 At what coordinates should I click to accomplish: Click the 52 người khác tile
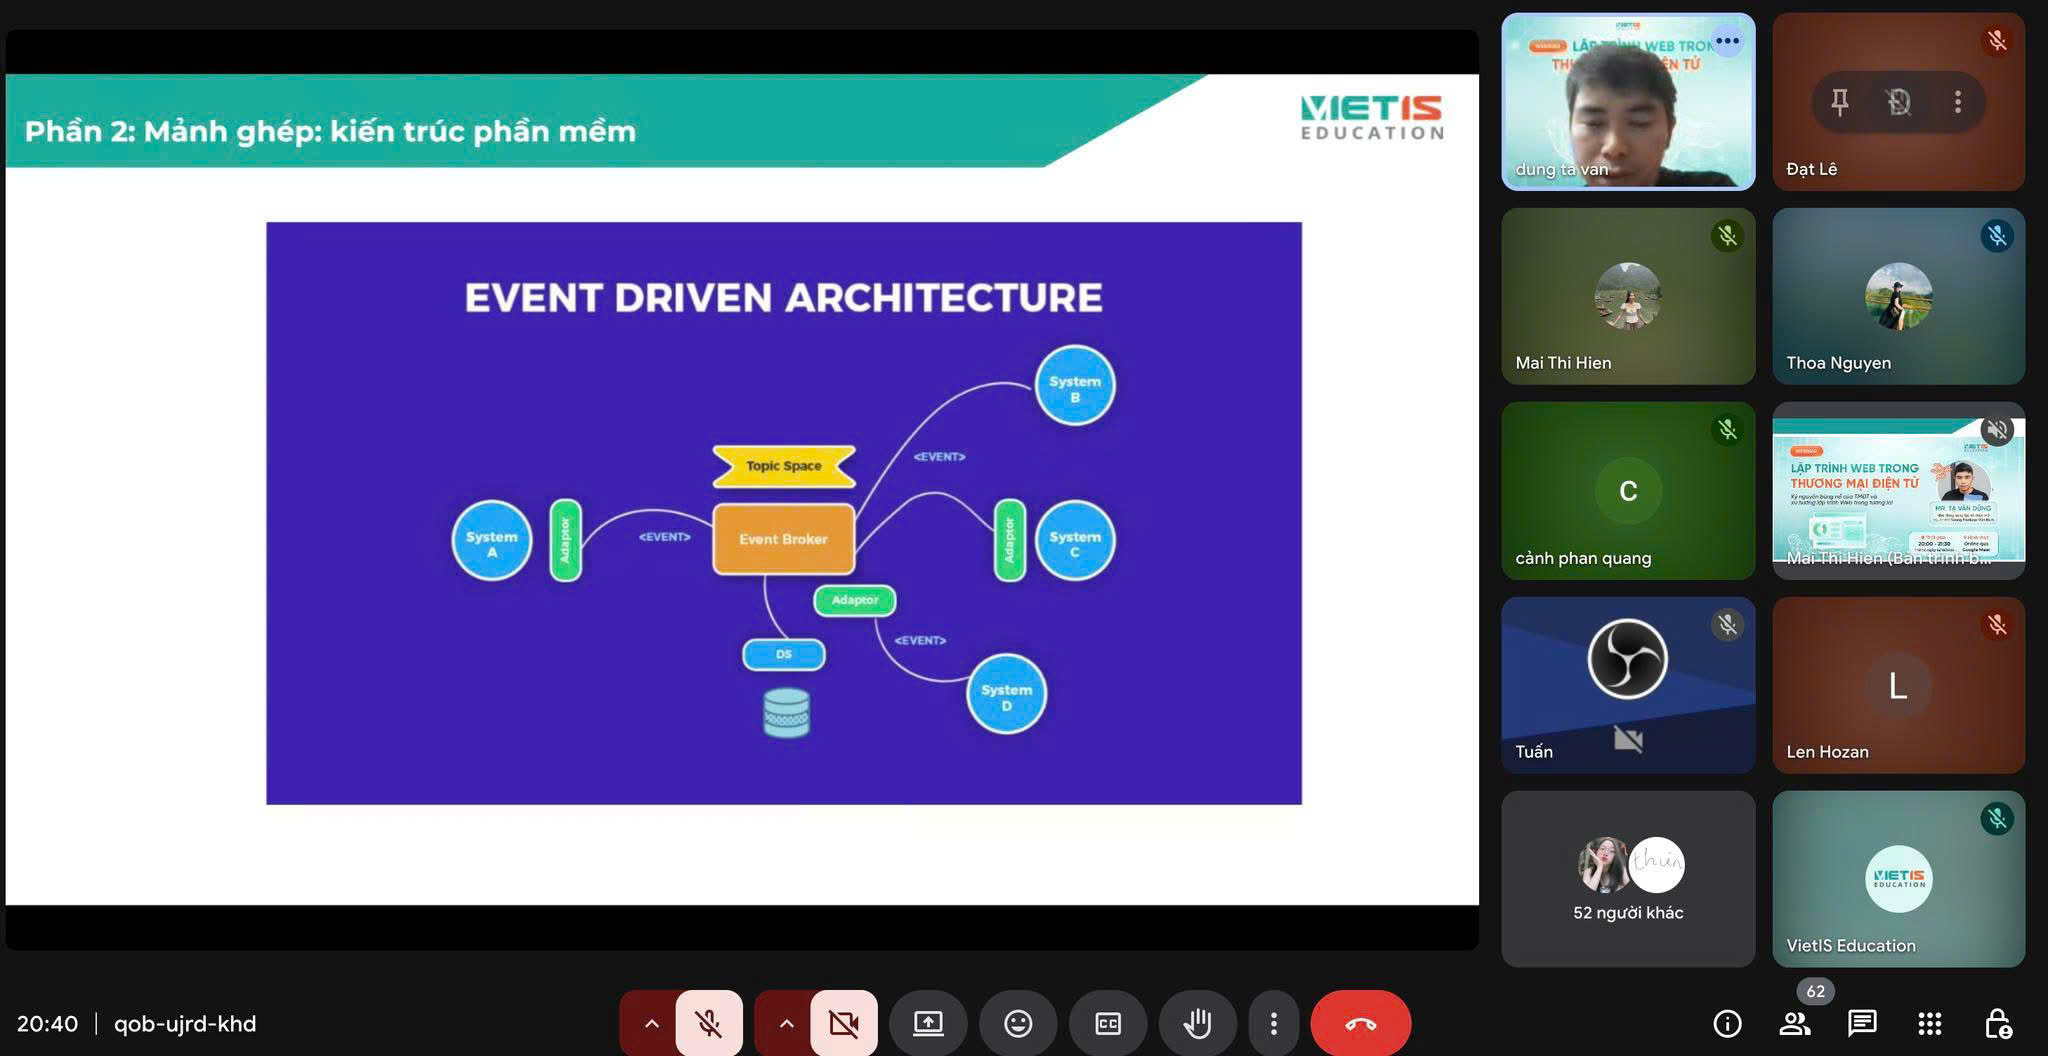coord(1628,879)
